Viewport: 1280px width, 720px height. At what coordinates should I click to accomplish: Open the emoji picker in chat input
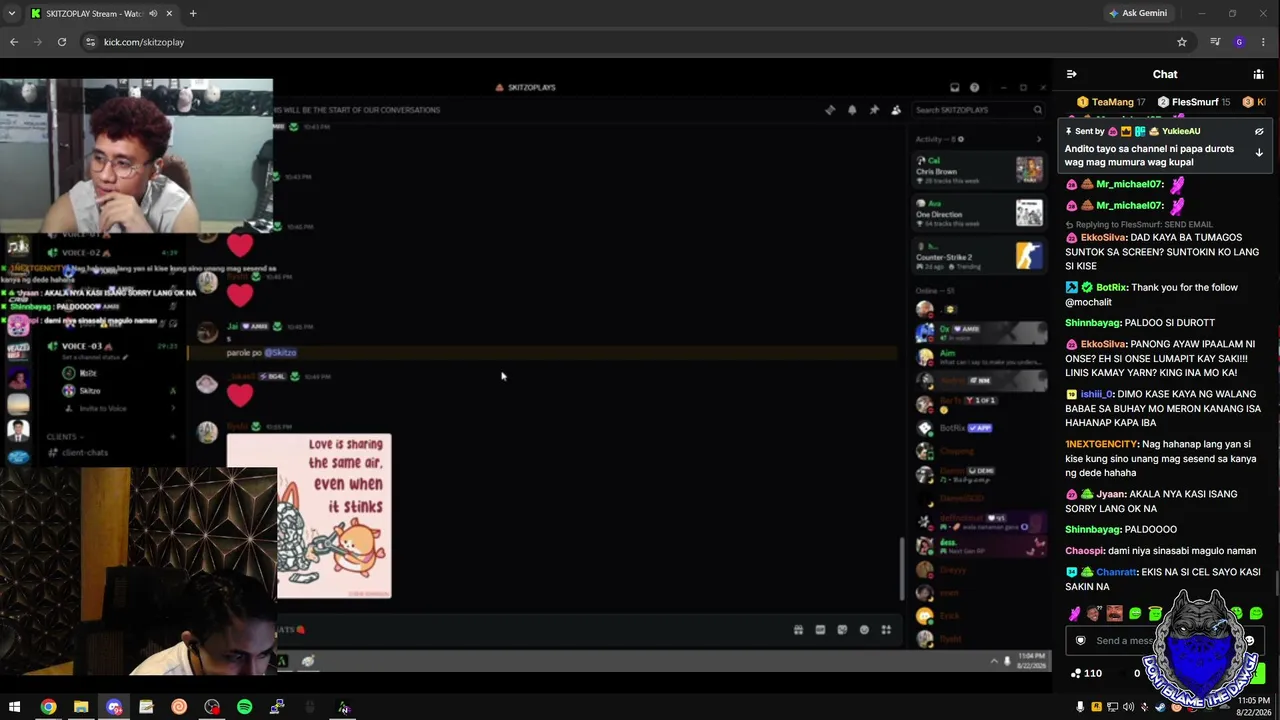(1249, 641)
